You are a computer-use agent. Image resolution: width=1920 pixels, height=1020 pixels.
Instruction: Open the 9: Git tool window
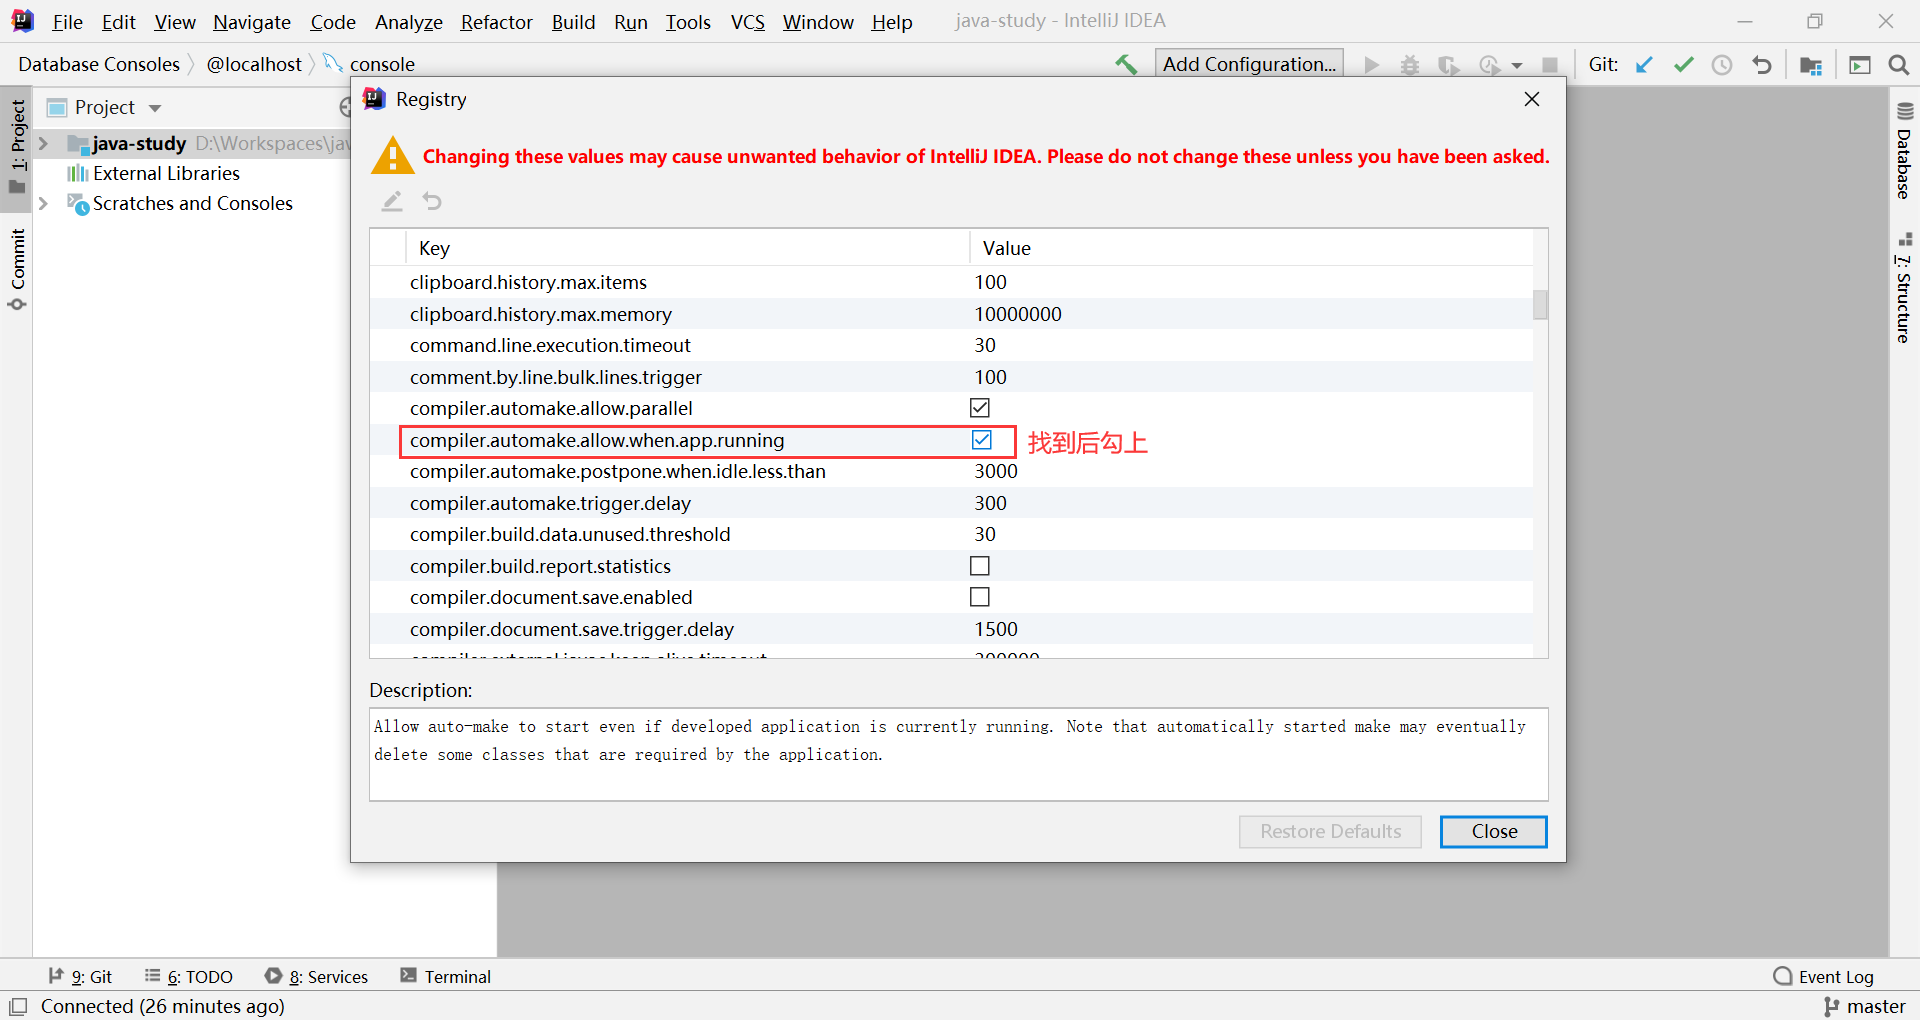point(80,977)
